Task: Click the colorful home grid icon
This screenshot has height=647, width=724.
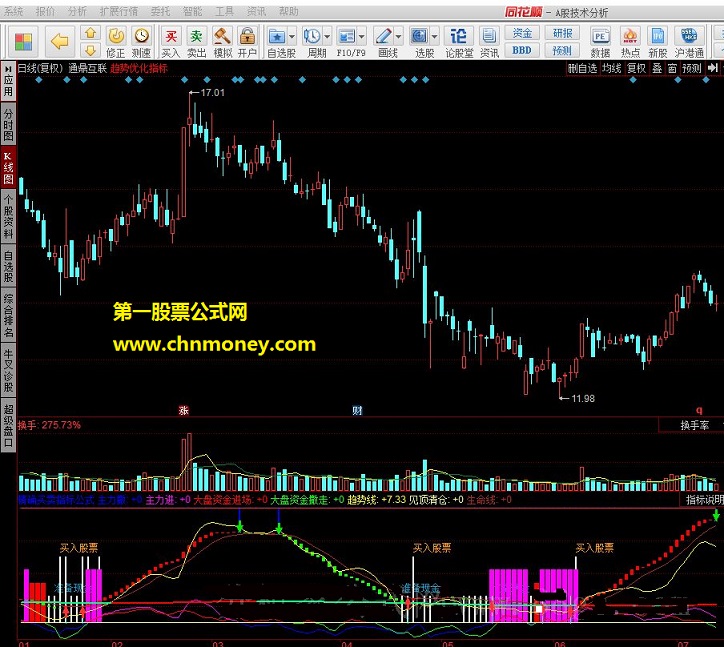Action: 23,42
